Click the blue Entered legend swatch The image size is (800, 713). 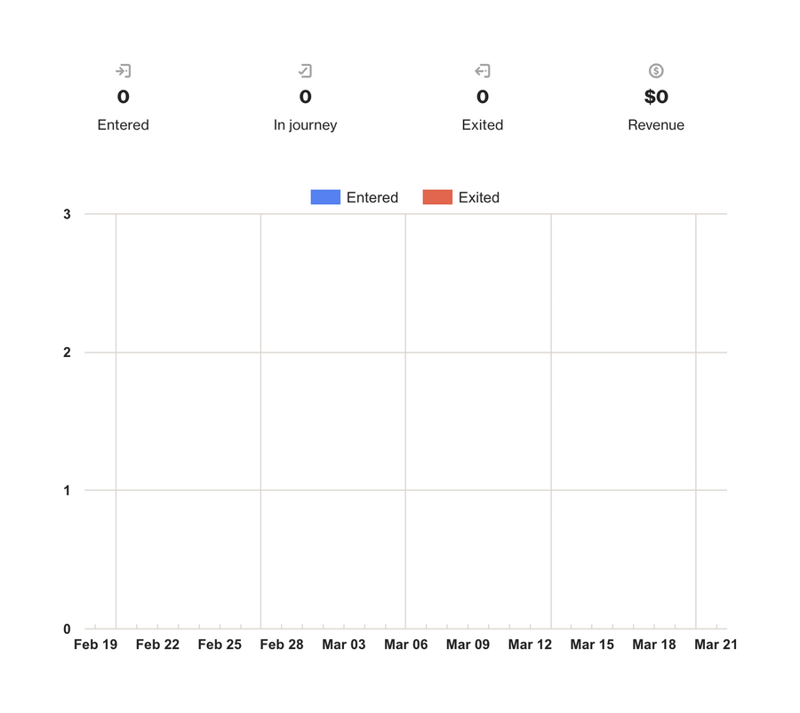point(324,197)
